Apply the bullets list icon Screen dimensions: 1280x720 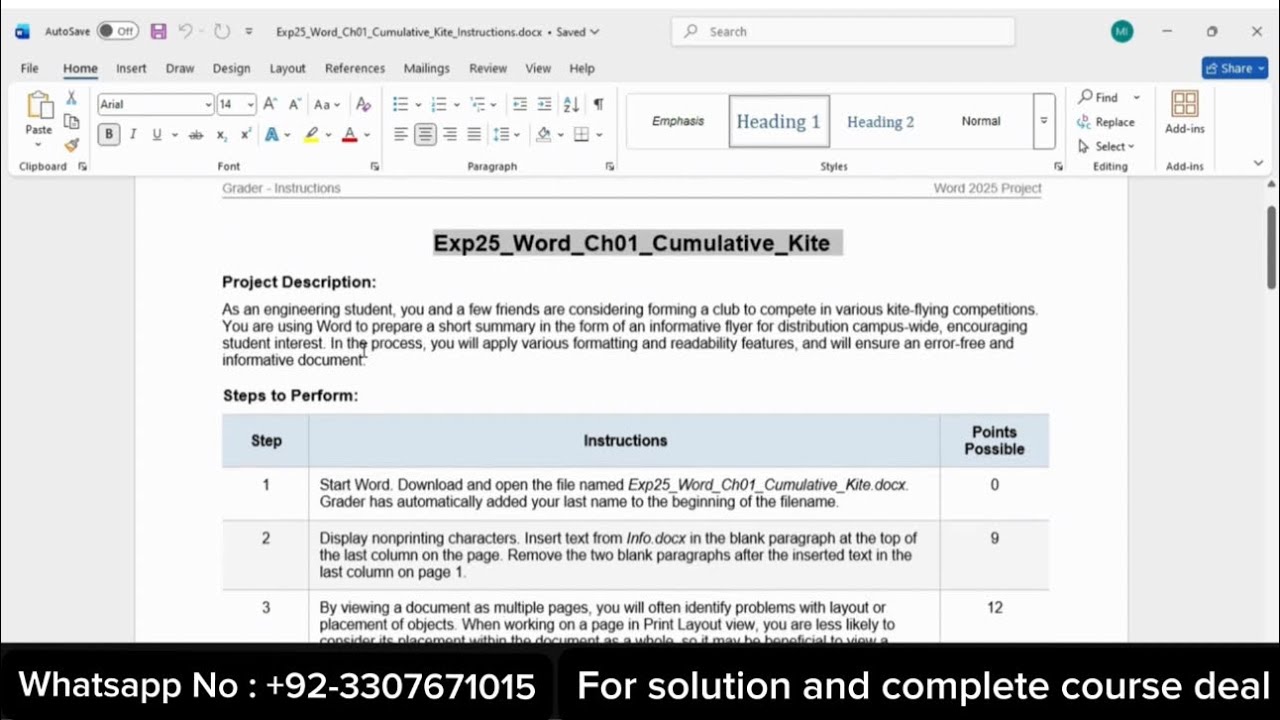click(x=400, y=104)
